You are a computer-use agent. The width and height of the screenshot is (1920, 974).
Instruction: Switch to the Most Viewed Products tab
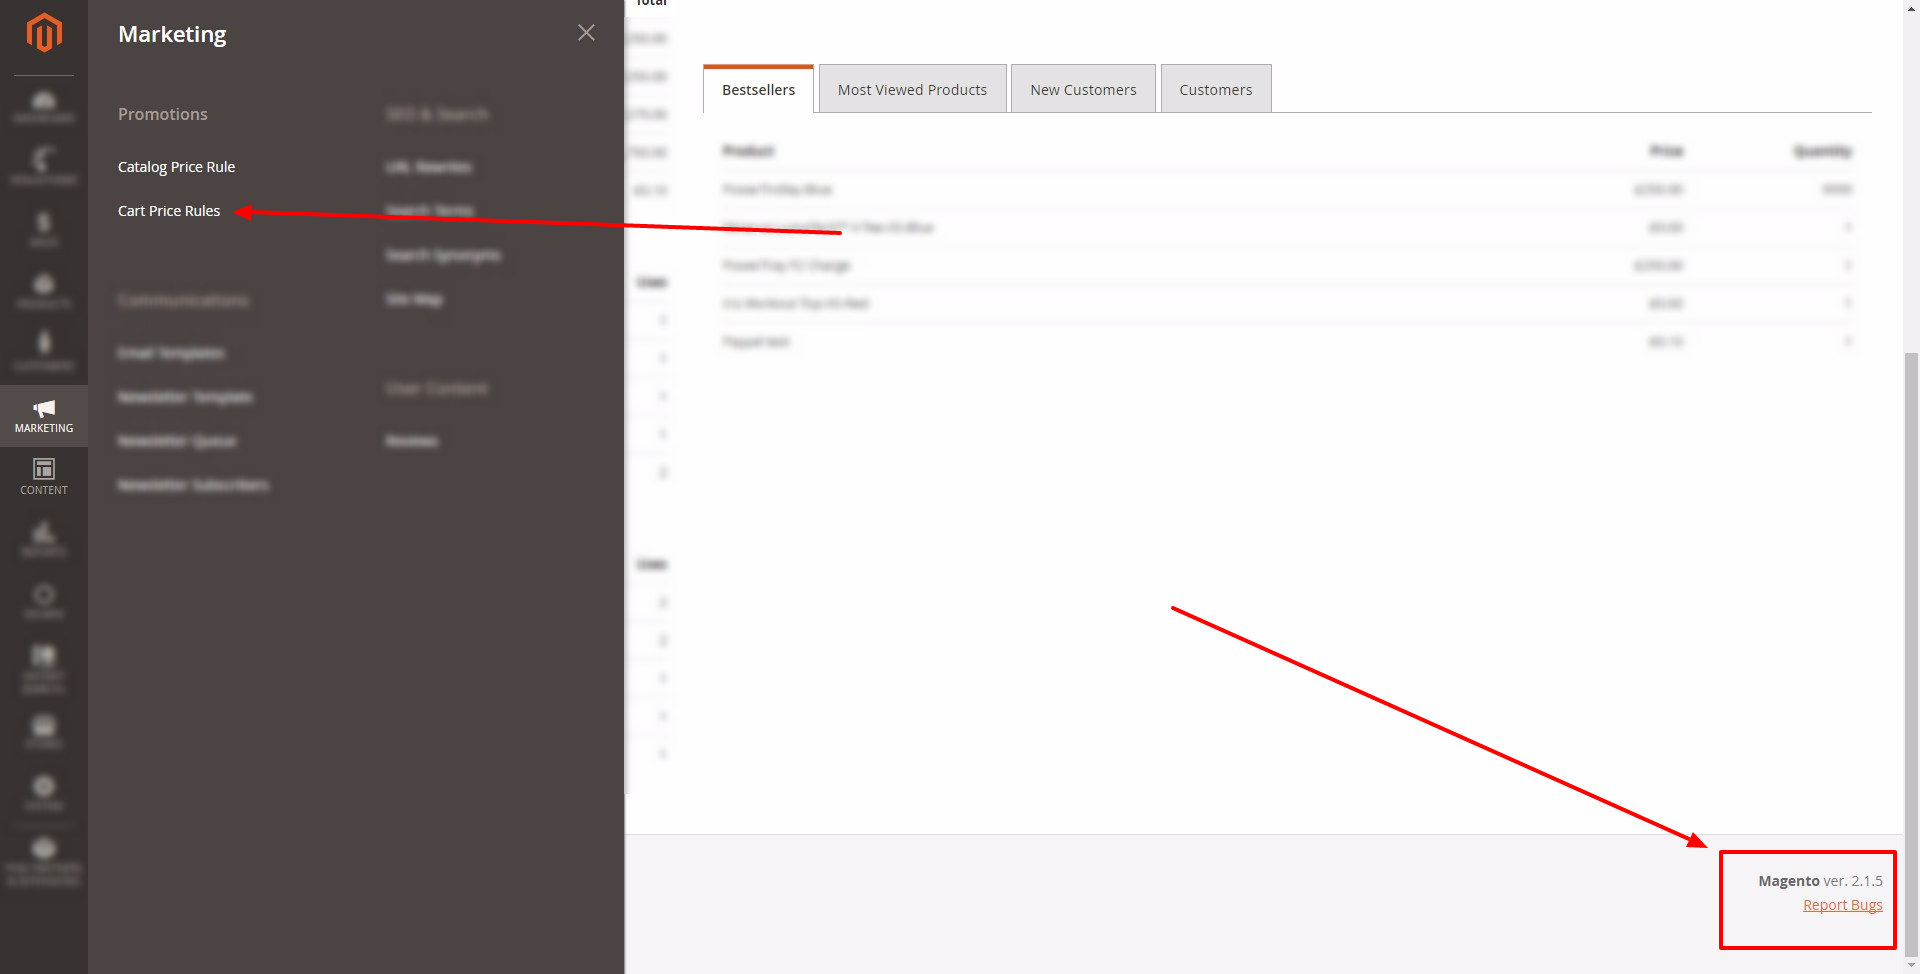point(911,88)
